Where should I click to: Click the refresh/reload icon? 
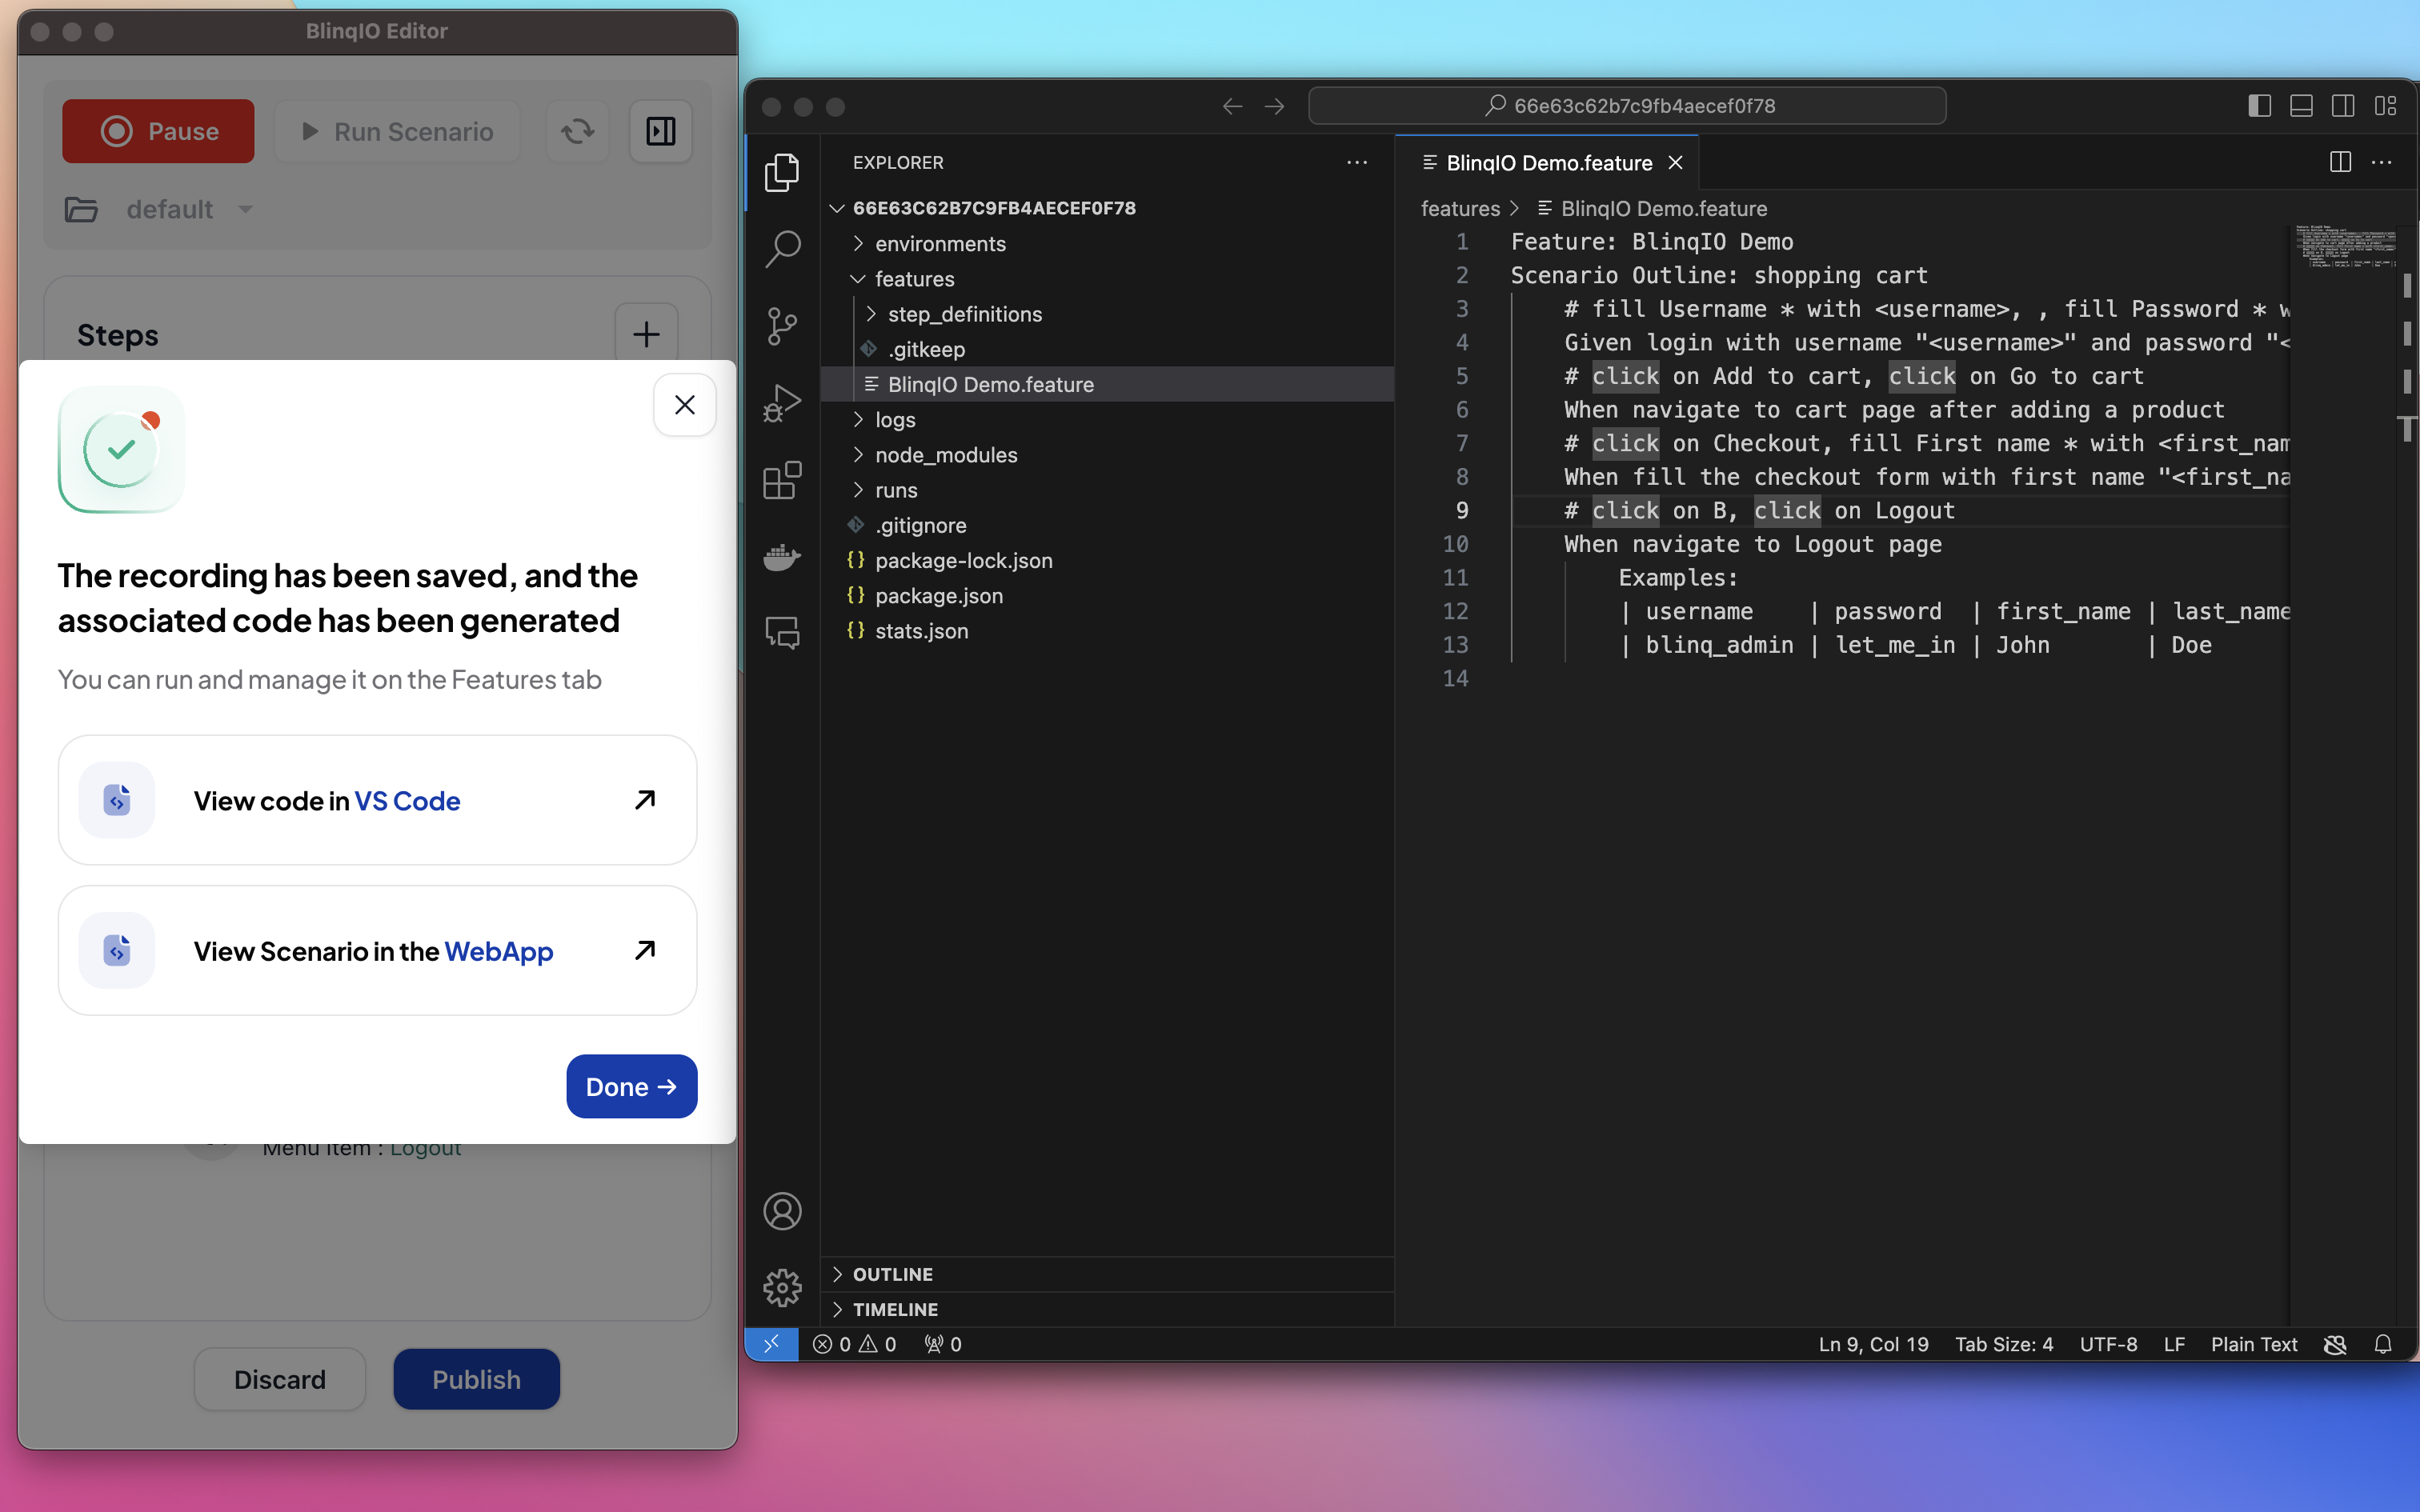[x=579, y=129]
